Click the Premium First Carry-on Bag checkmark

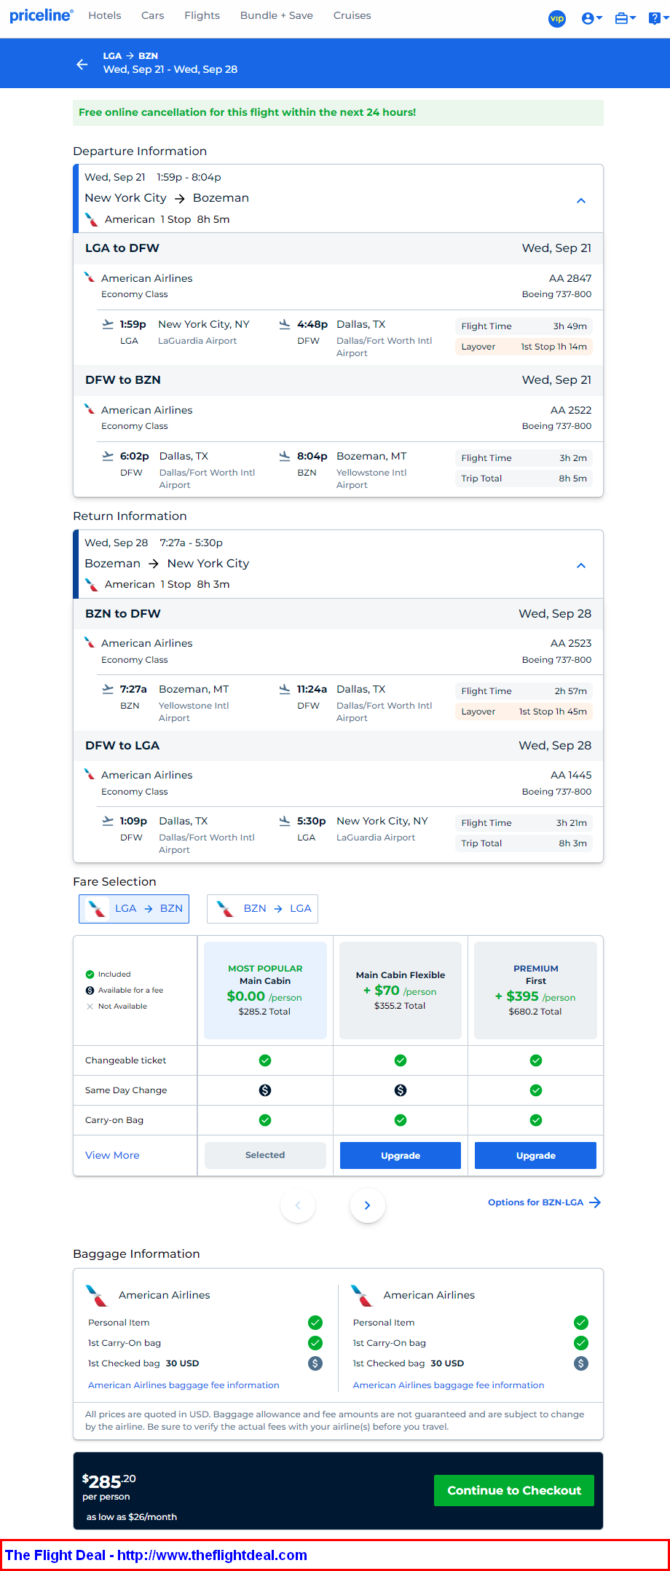536,1120
